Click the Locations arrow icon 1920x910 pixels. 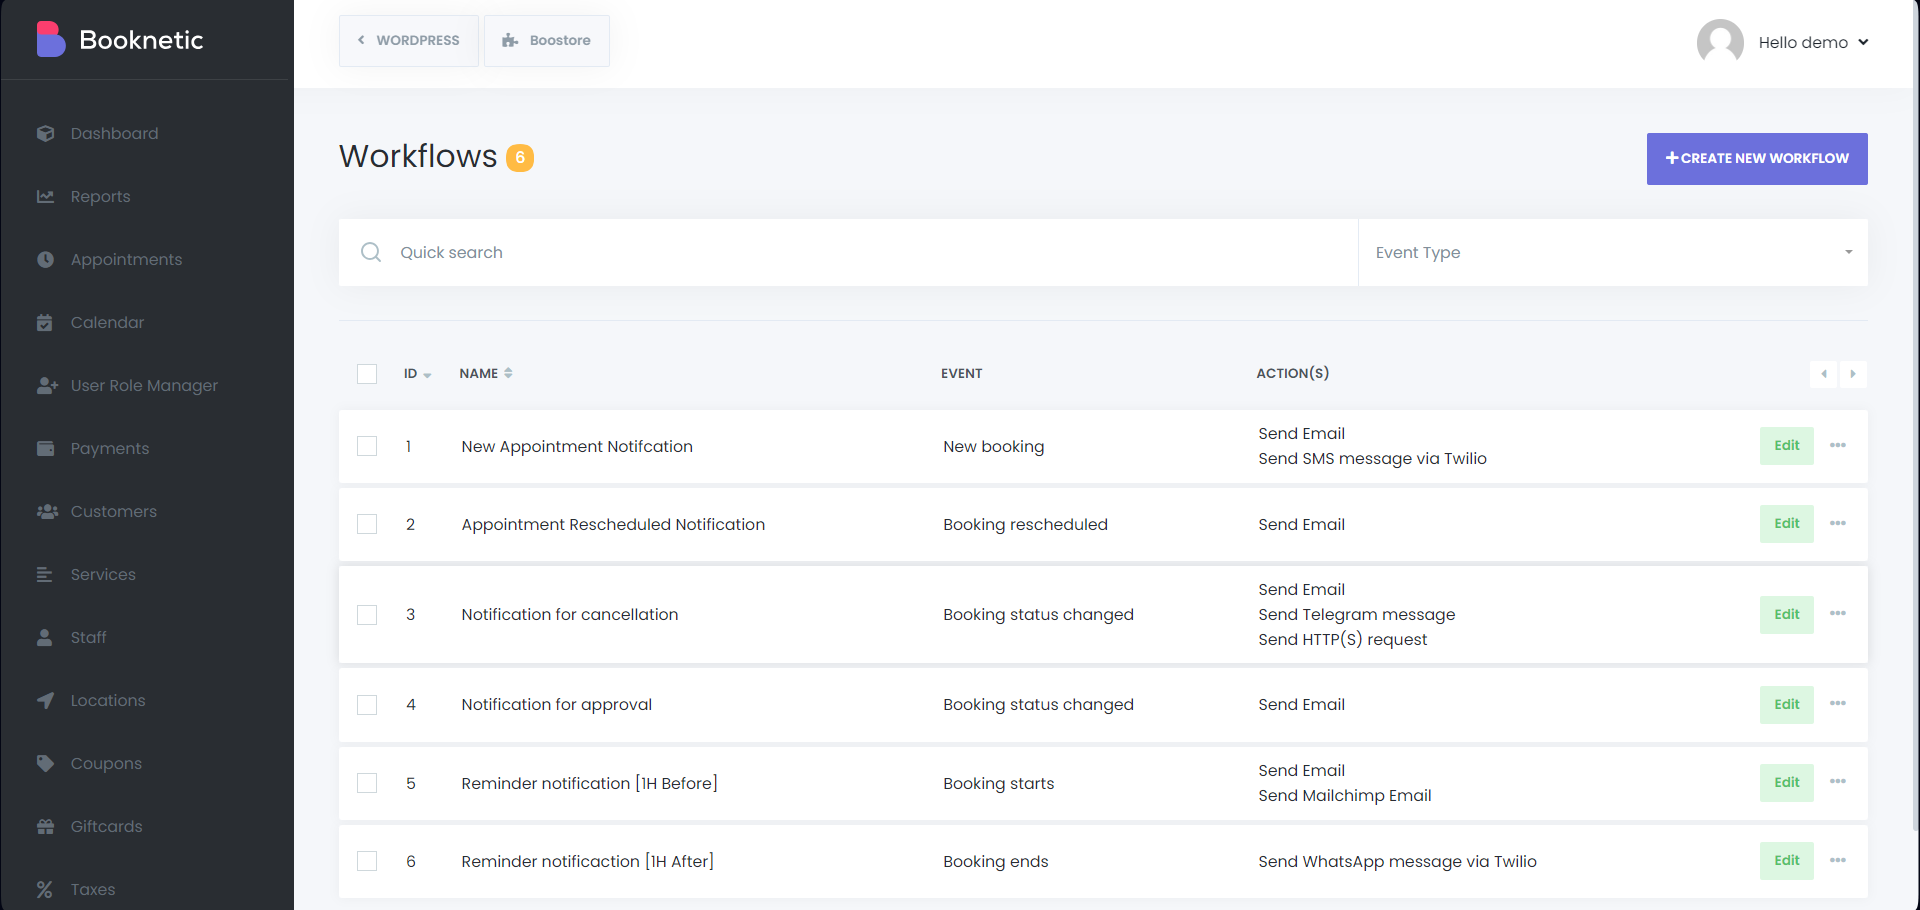click(x=45, y=701)
